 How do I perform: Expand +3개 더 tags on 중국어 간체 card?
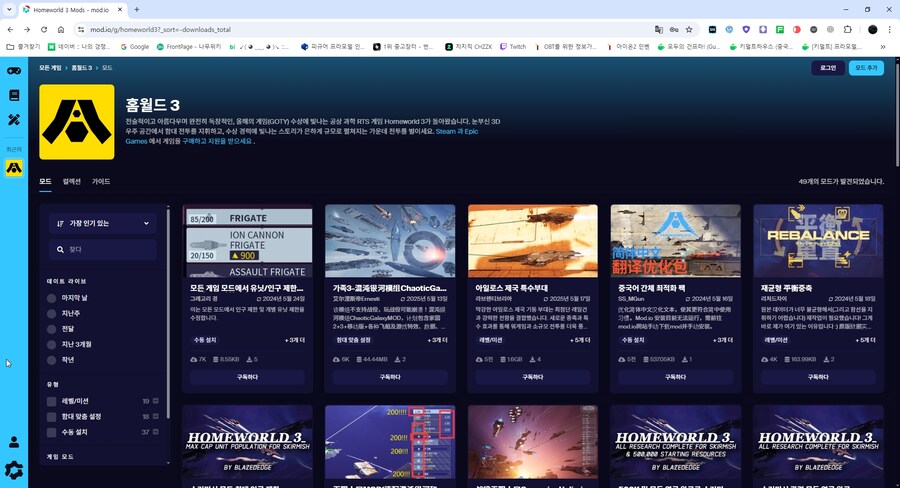pos(723,340)
